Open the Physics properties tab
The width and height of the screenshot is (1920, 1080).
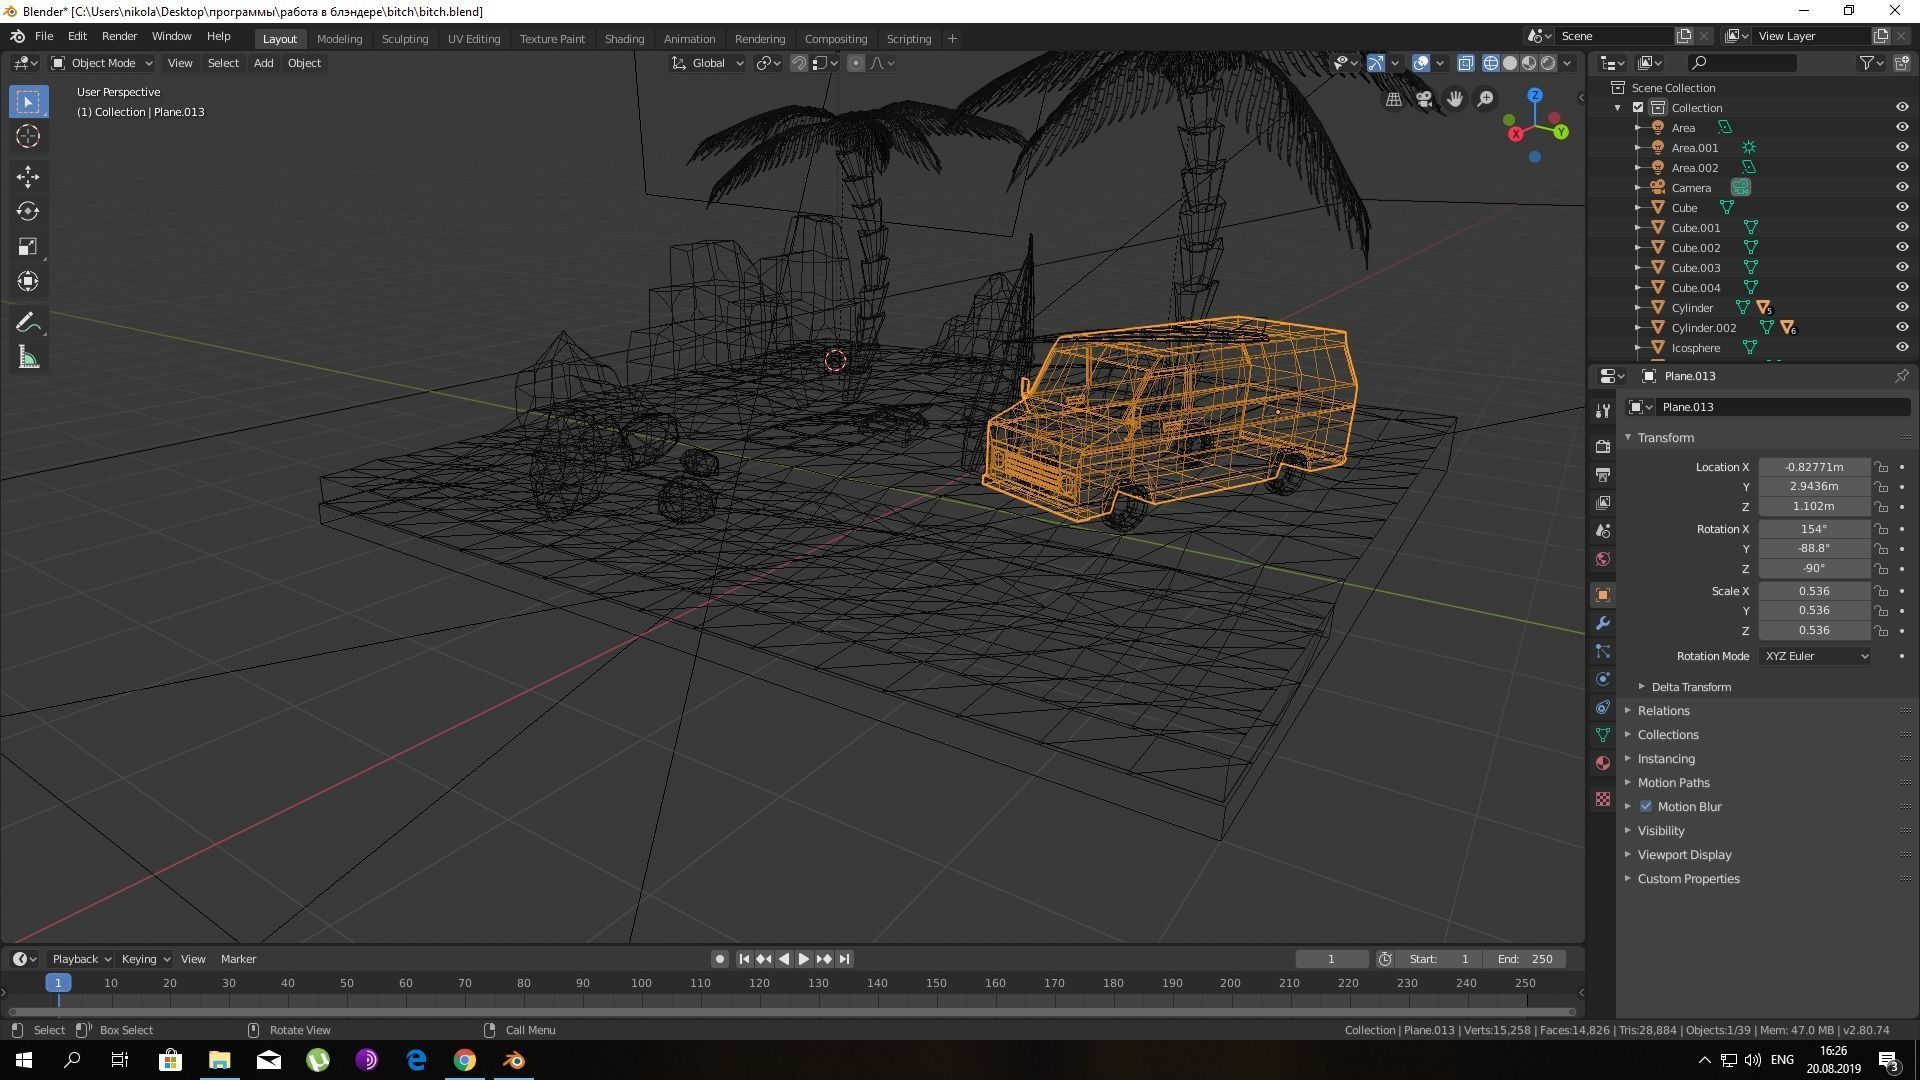1603,679
